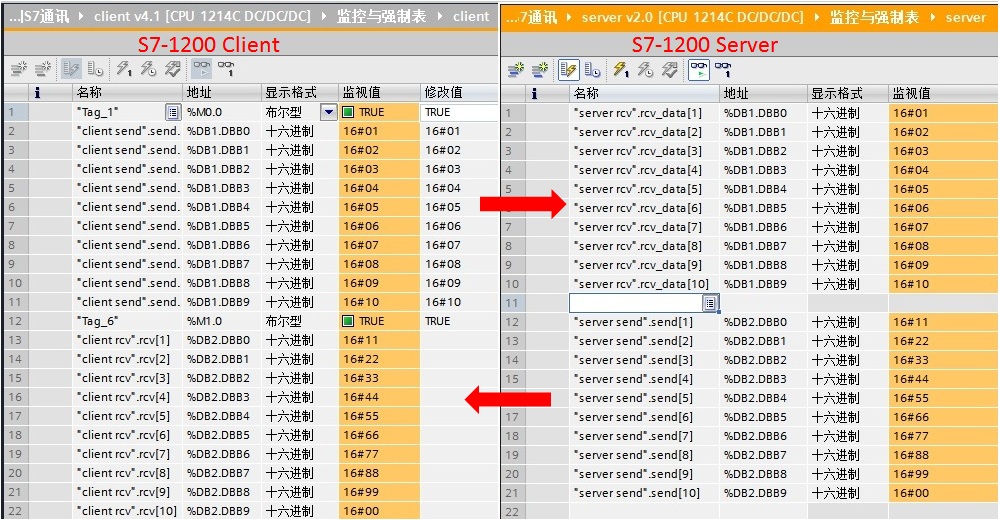
Task: Click client modify value 16#05
Action: point(459,207)
